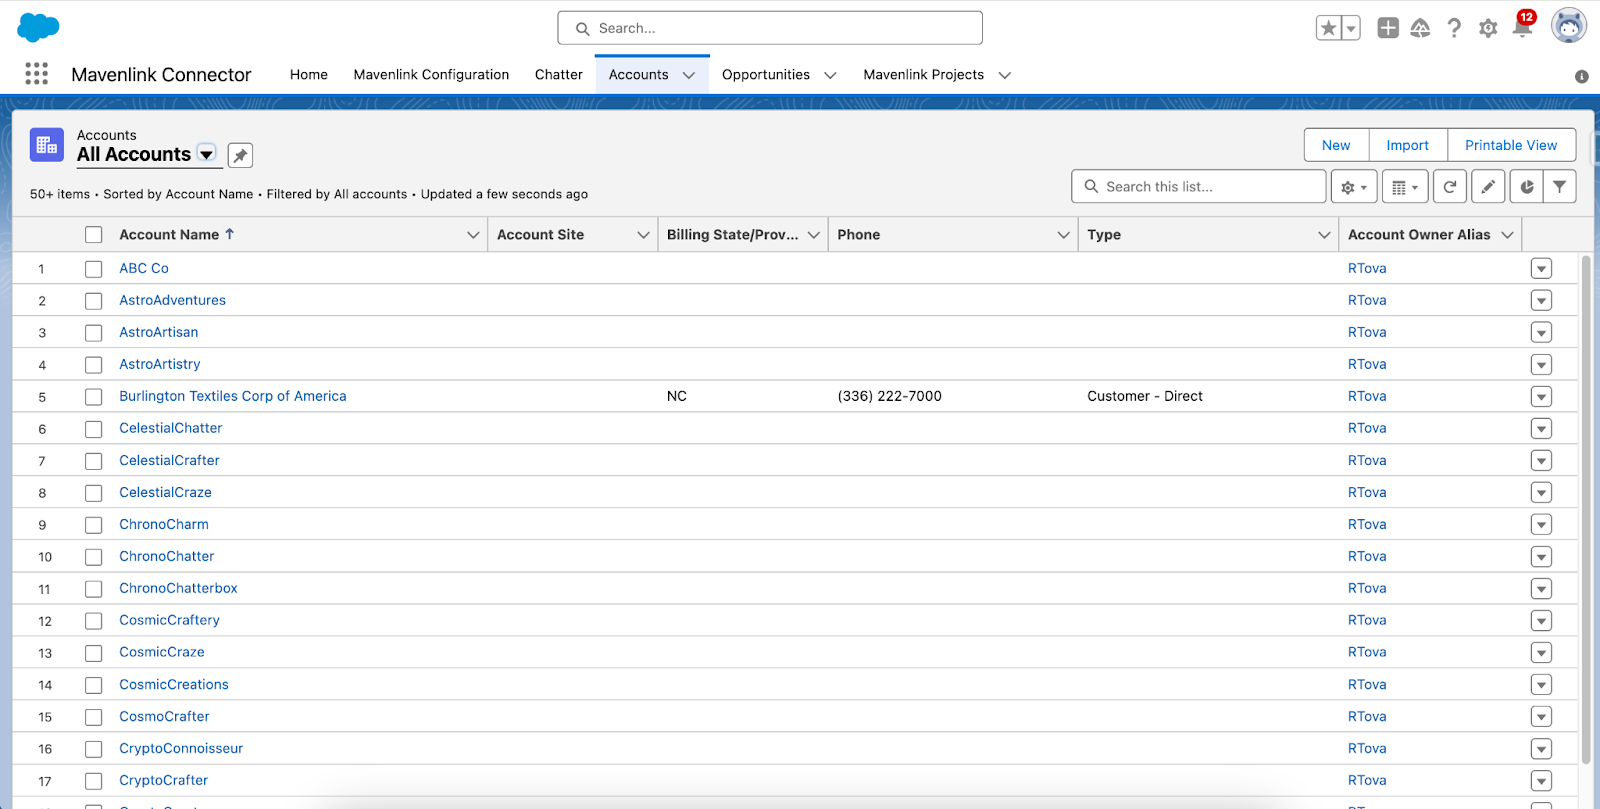Check the CosmoCrafter row checkbox
The height and width of the screenshot is (809, 1600).
[94, 717]
